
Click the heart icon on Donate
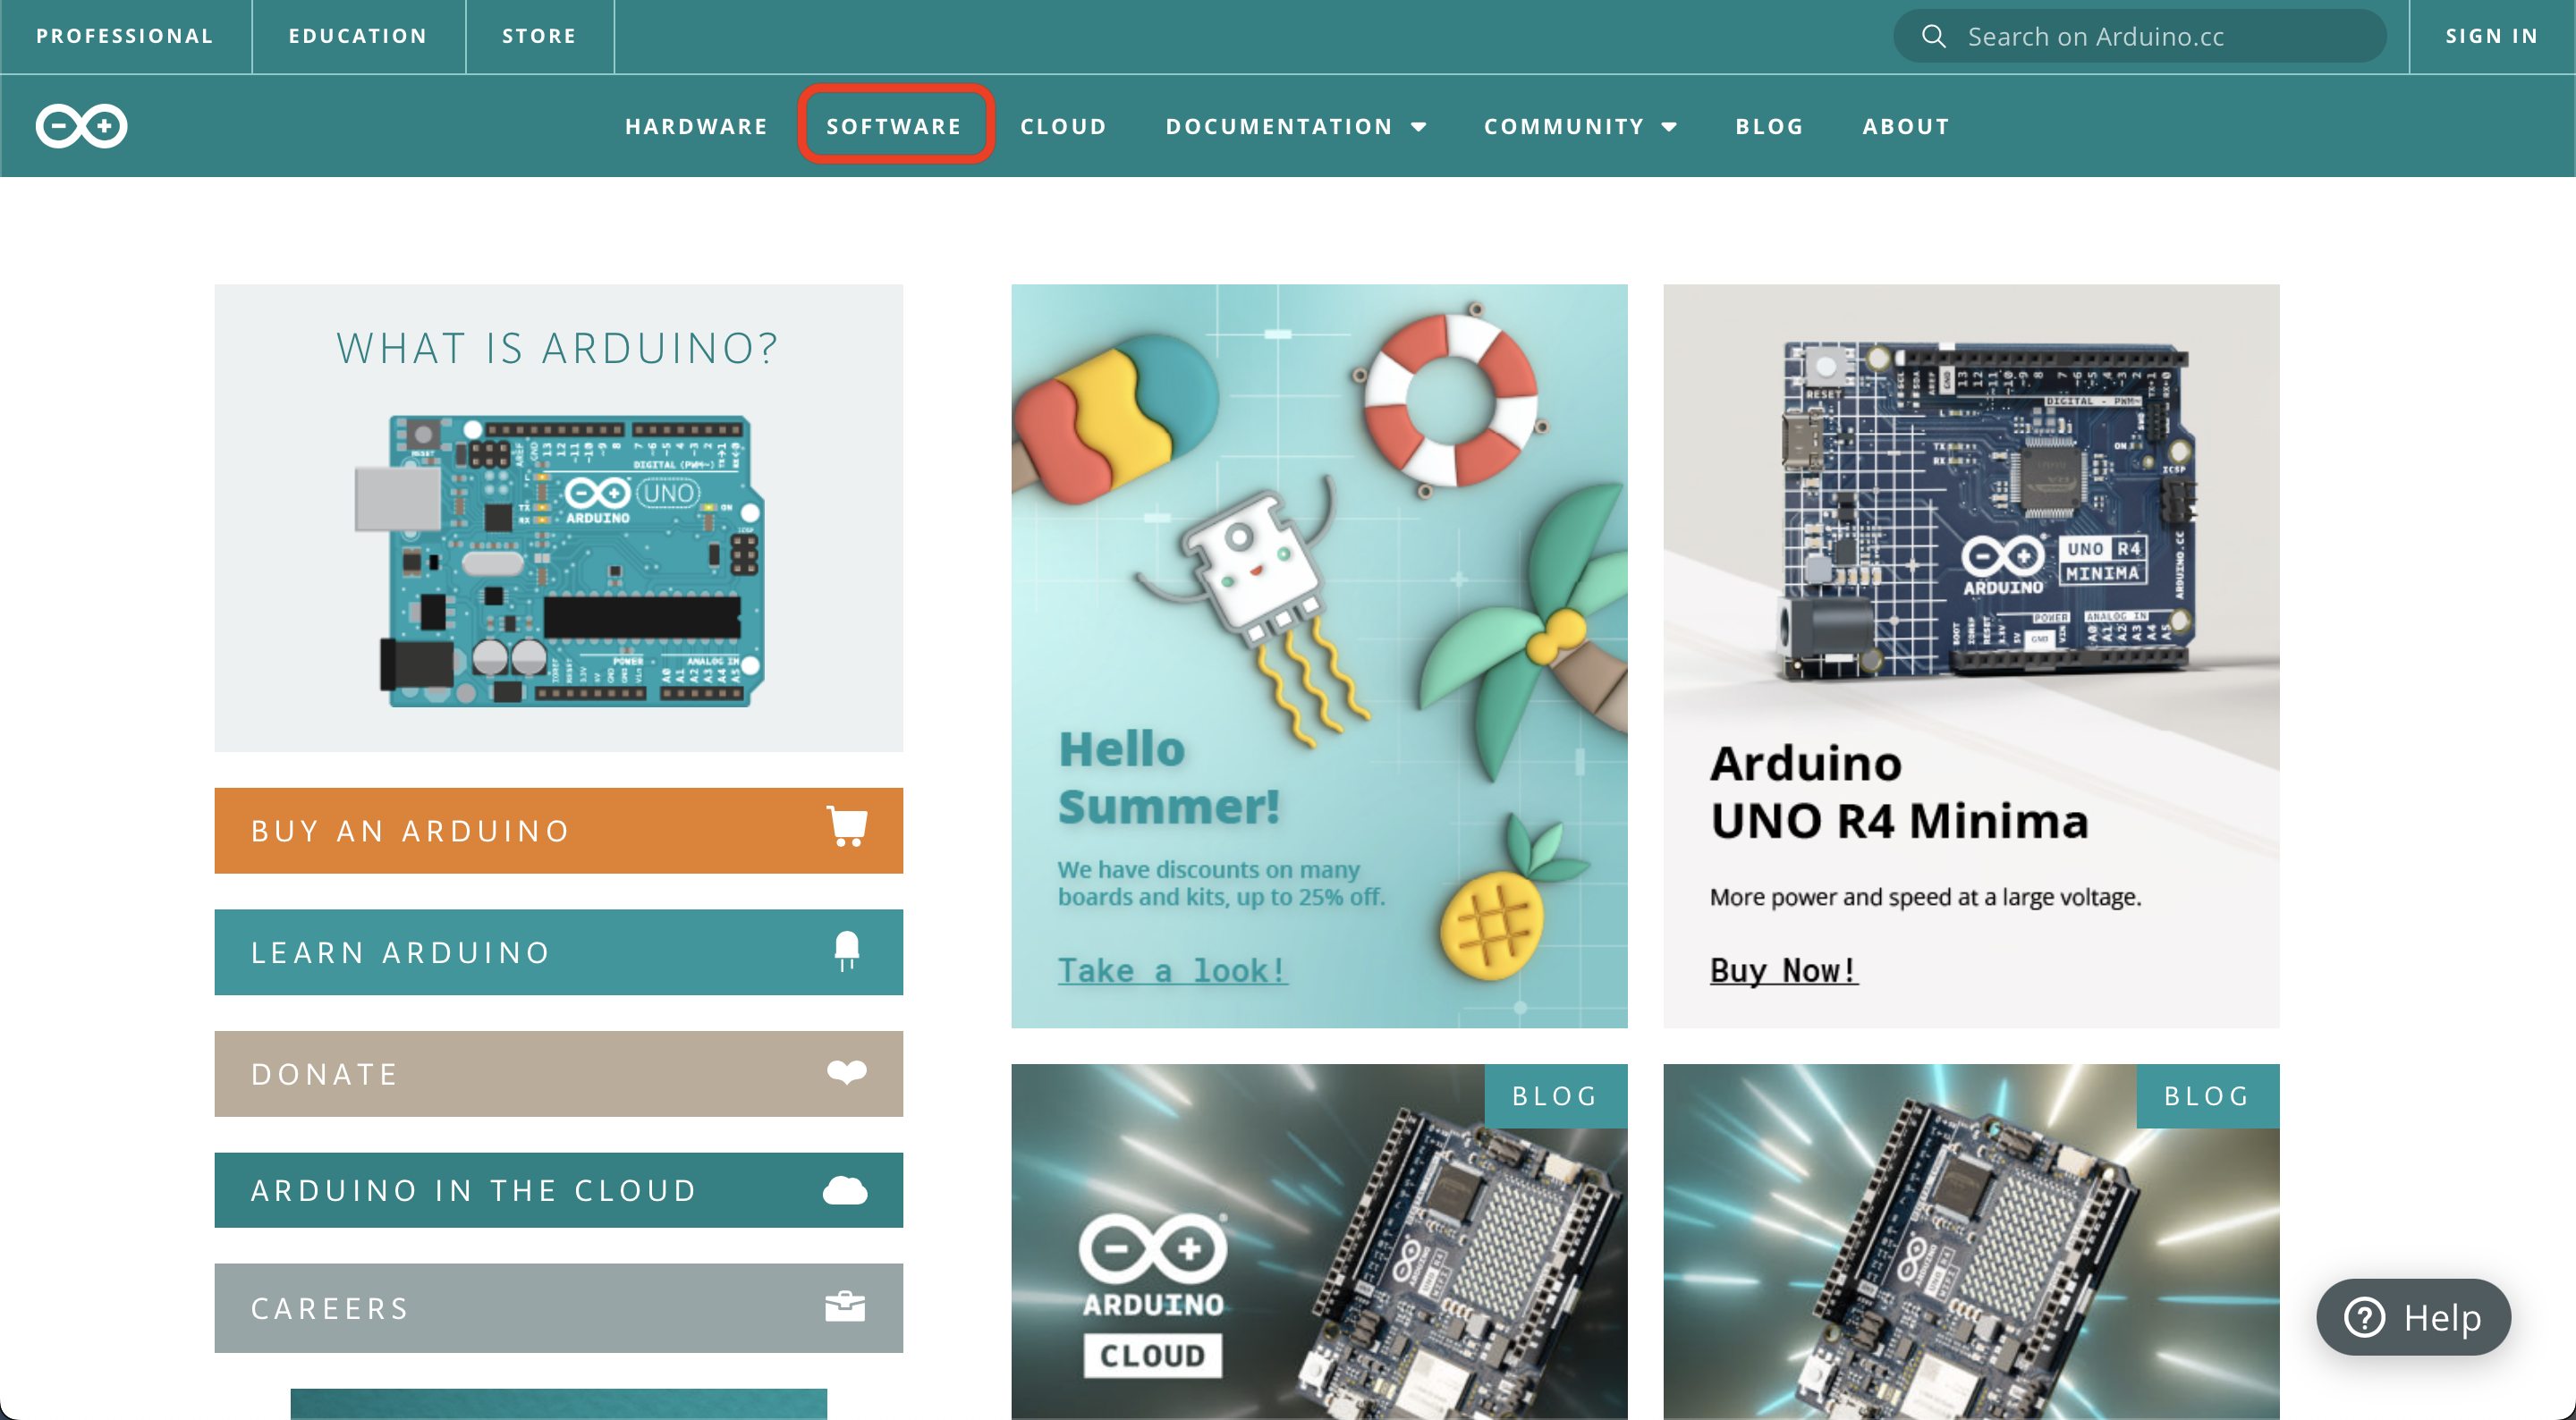pyautogui.click(x=847, y=1073)
